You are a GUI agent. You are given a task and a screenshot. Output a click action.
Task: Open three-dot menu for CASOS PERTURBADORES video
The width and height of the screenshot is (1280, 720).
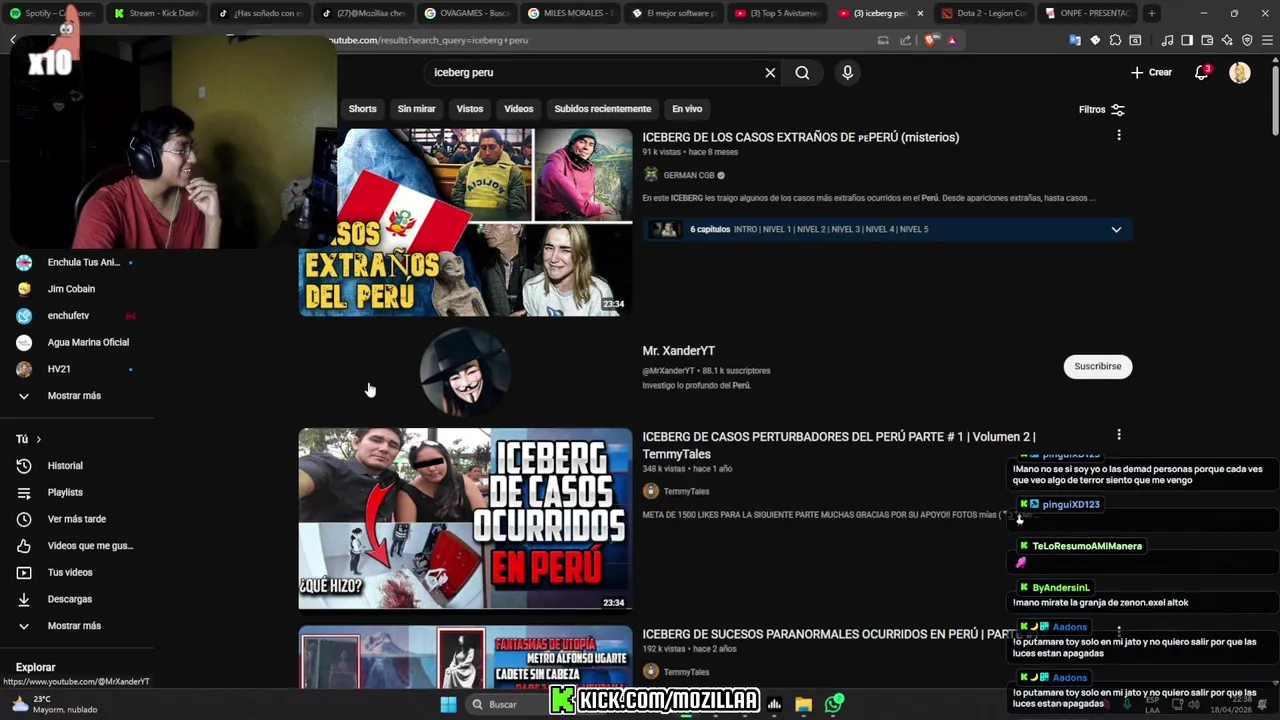coord(1118,435)
